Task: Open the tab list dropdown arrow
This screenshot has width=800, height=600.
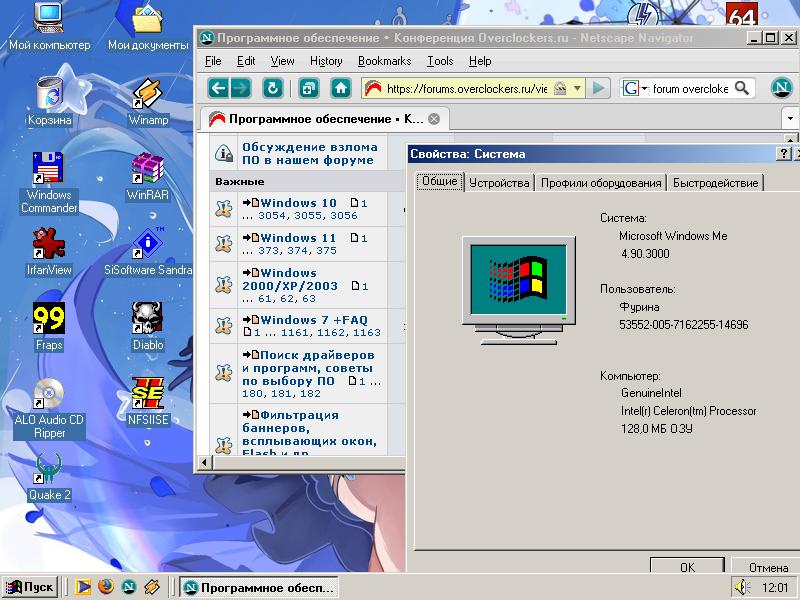Action: click(x=790, y=119)
